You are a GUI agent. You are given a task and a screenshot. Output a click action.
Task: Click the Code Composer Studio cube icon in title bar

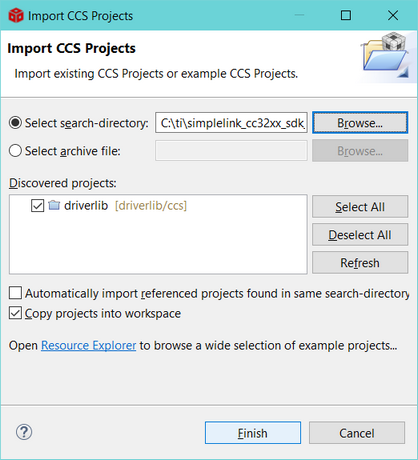pos(16,16)
